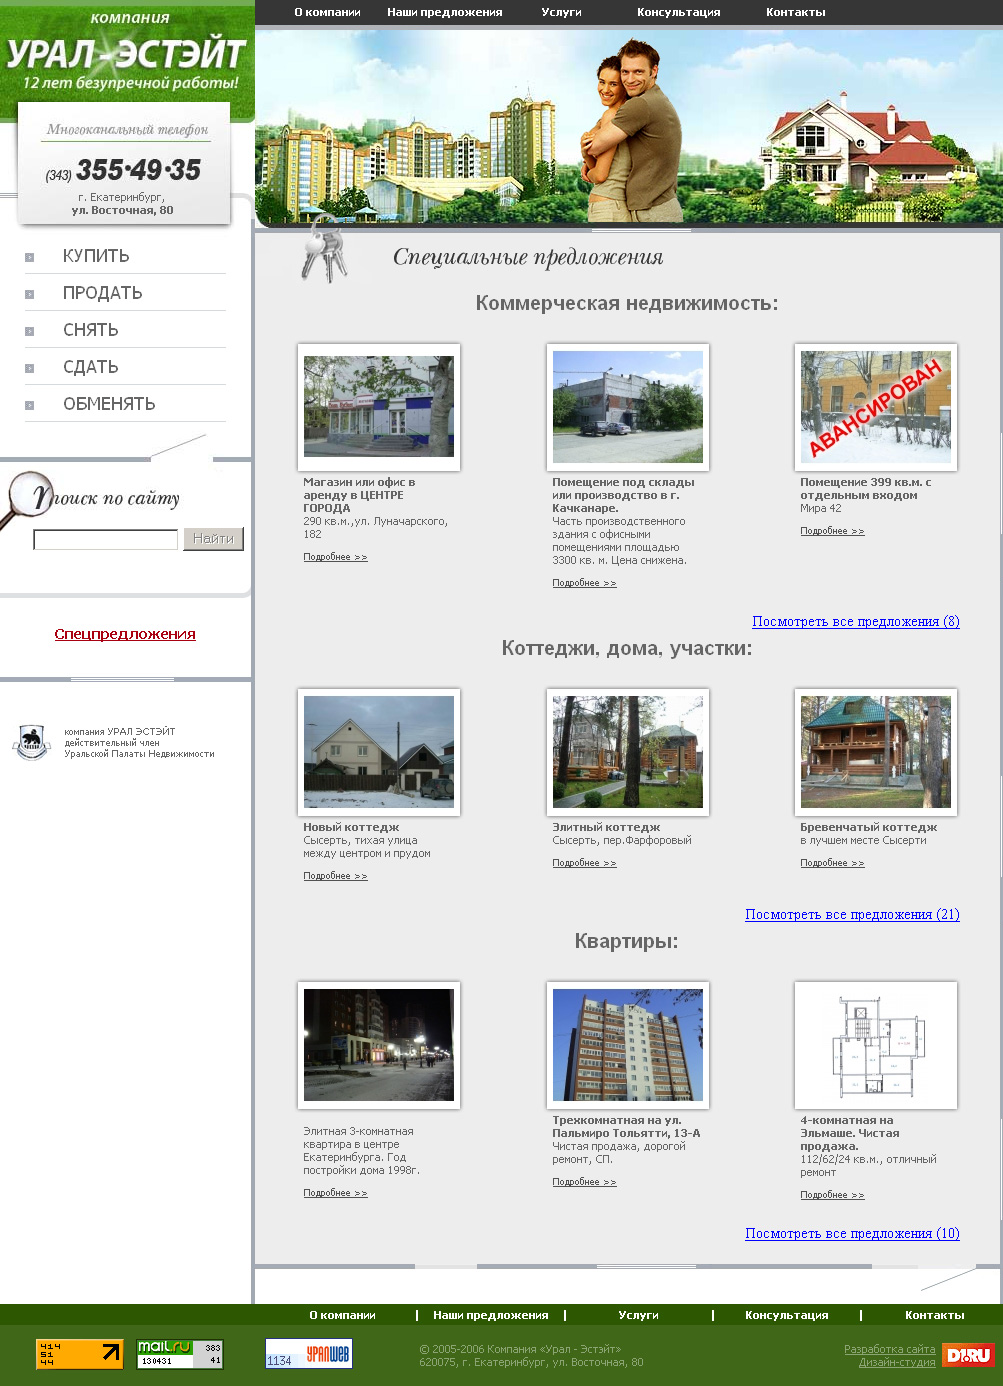Viewport: 1003px width, 1386px height.
Task: View all 10 apartment offers
Action: point(852,1234)
